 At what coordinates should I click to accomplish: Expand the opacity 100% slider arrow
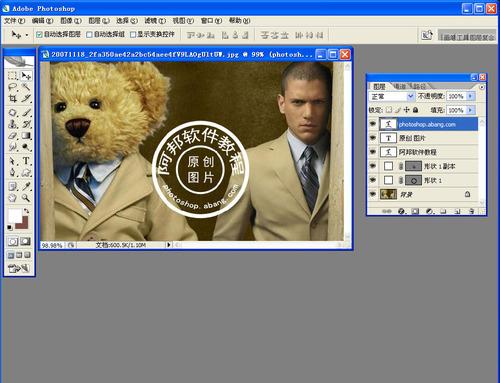pos(470,96)
